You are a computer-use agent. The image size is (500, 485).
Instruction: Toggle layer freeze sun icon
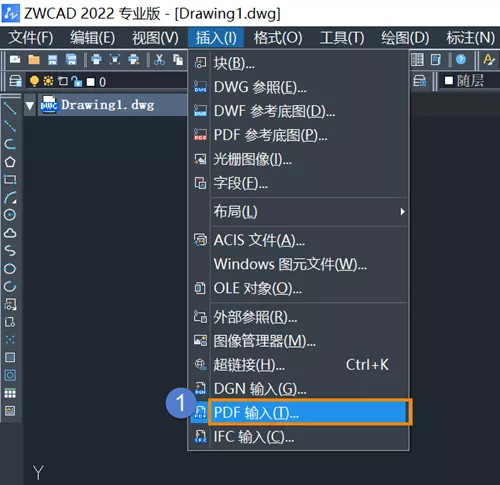pos(48,81)
